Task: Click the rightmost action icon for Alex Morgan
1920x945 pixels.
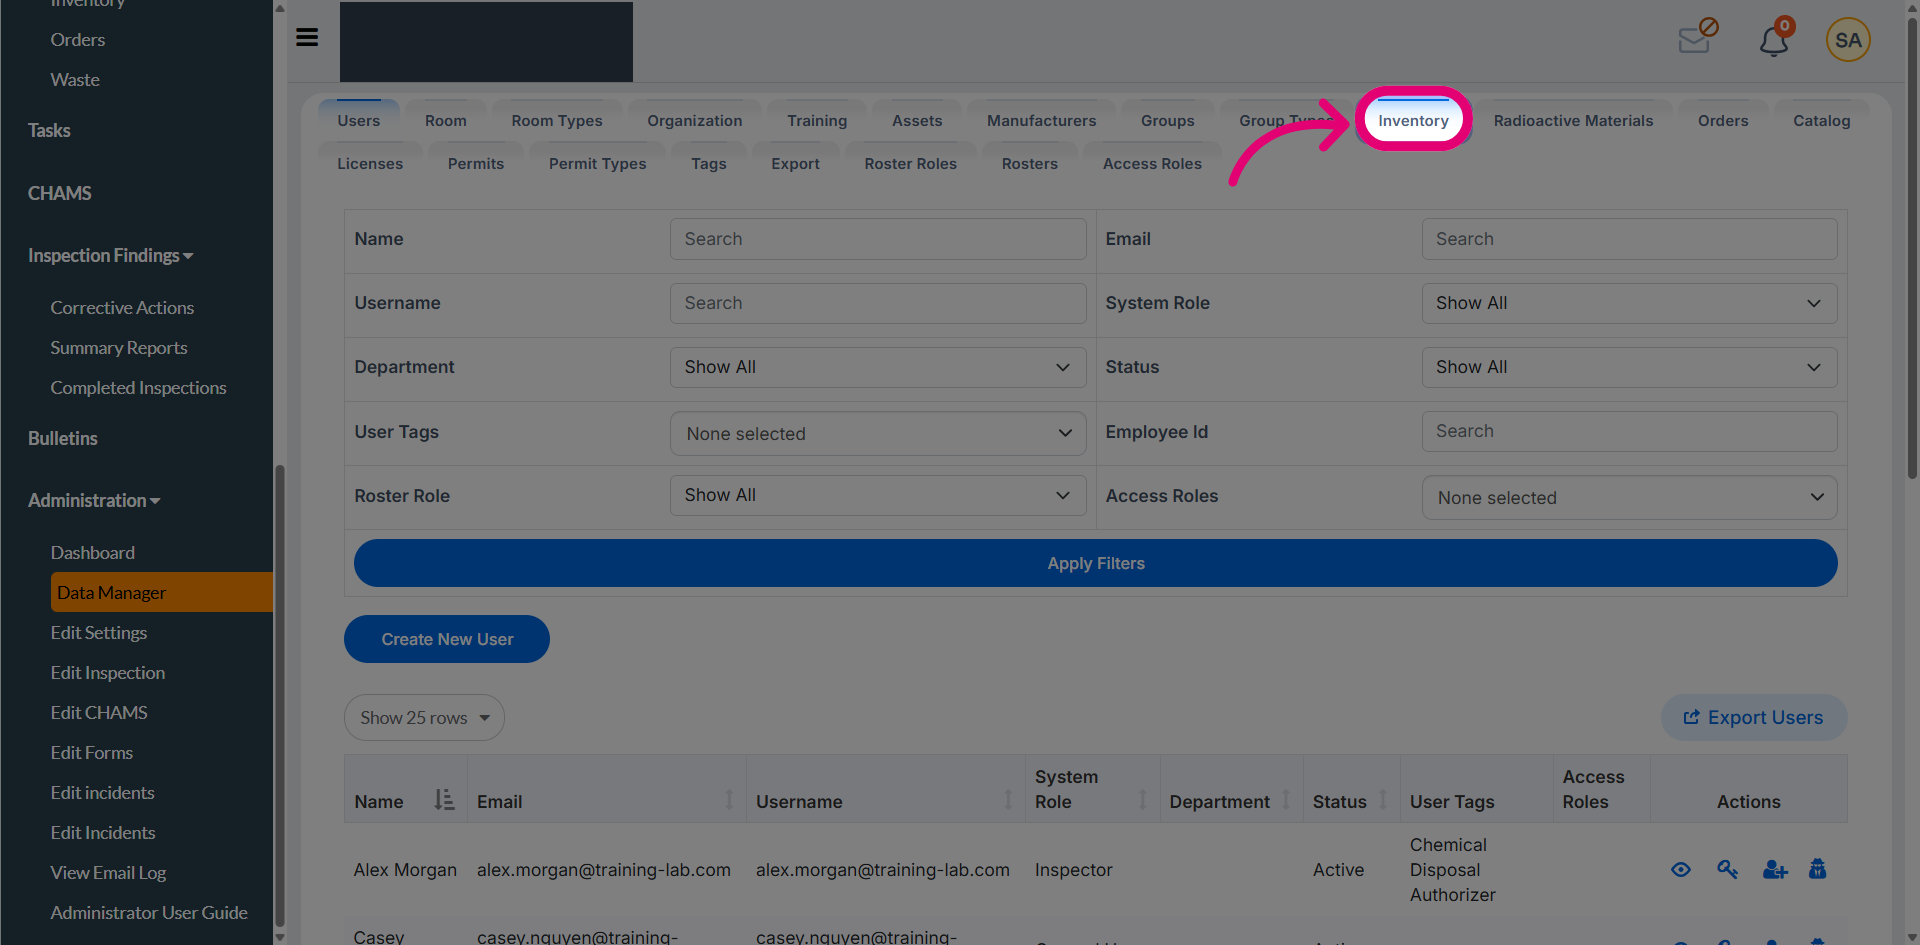Action: click(x=1818, y=869)
